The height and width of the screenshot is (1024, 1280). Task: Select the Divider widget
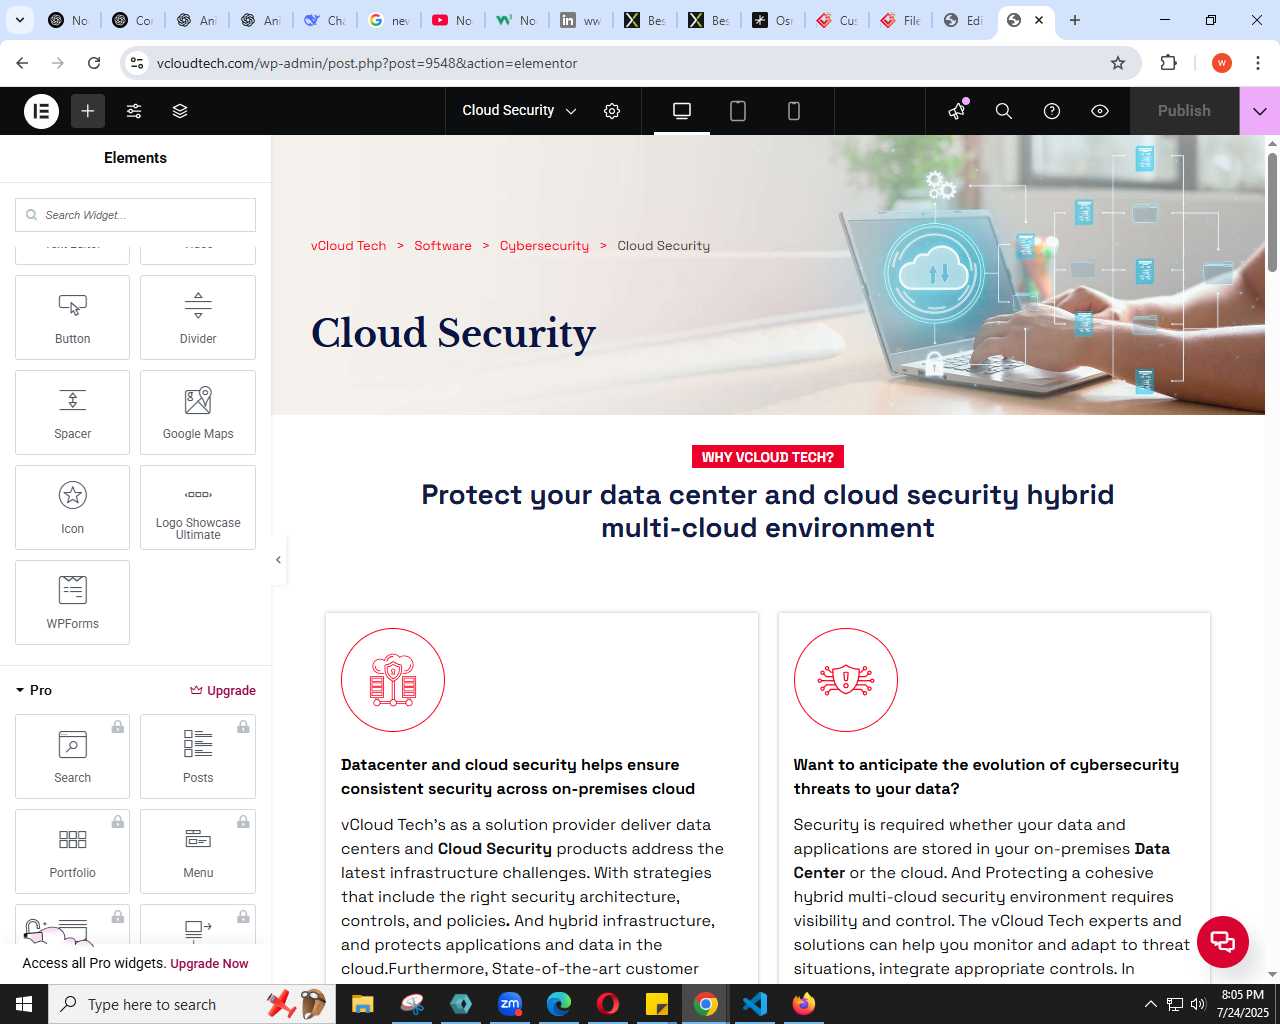198,317
